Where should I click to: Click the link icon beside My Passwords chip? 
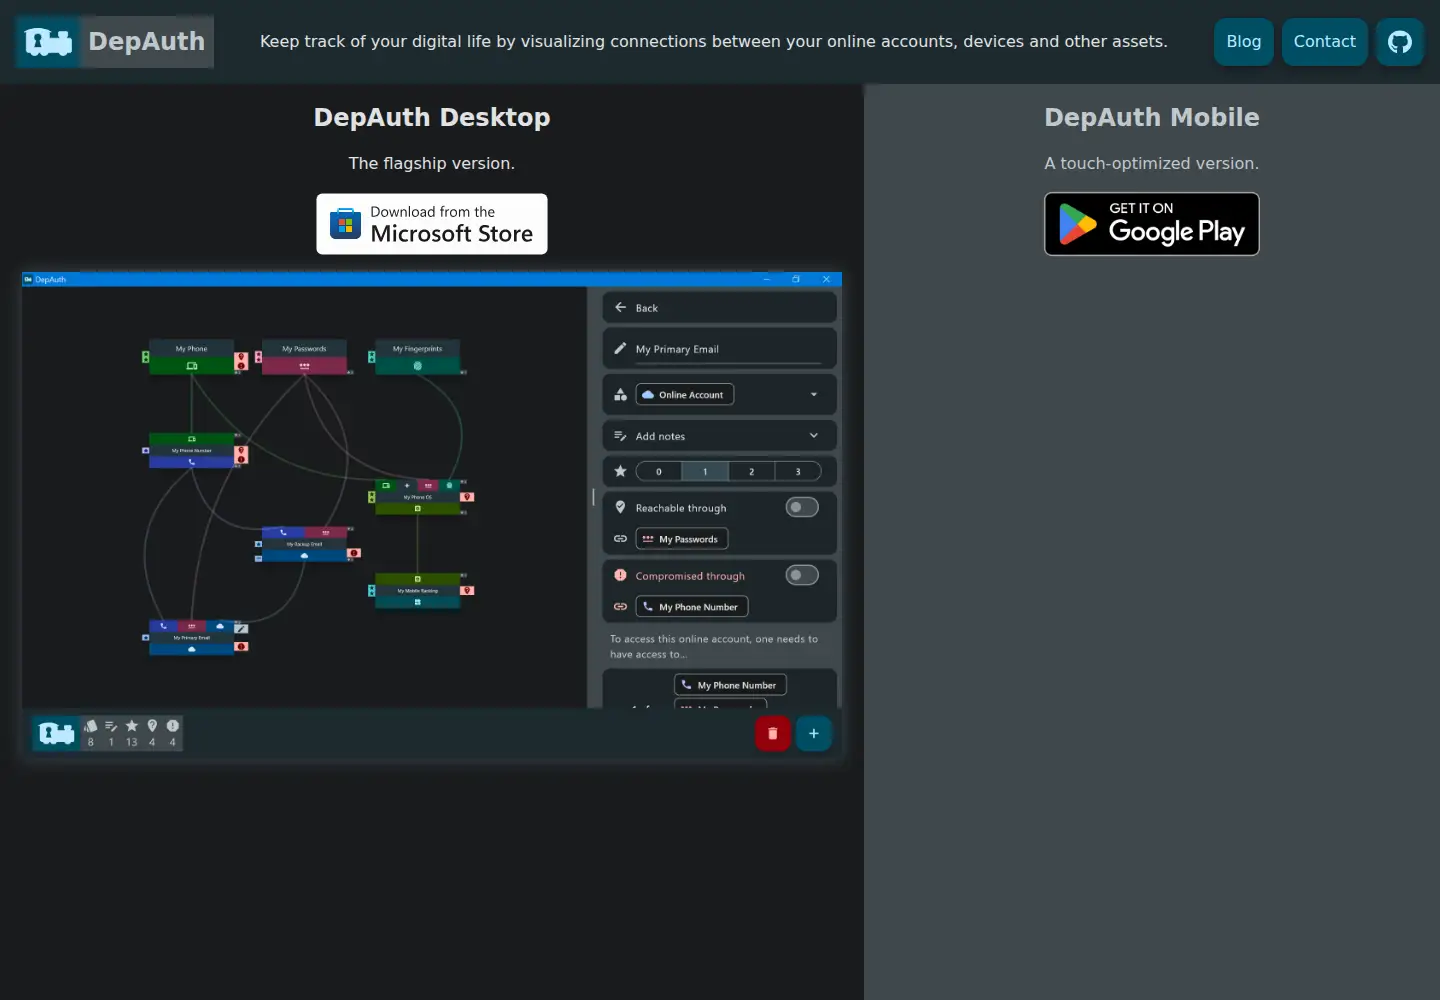click(620, 539)
